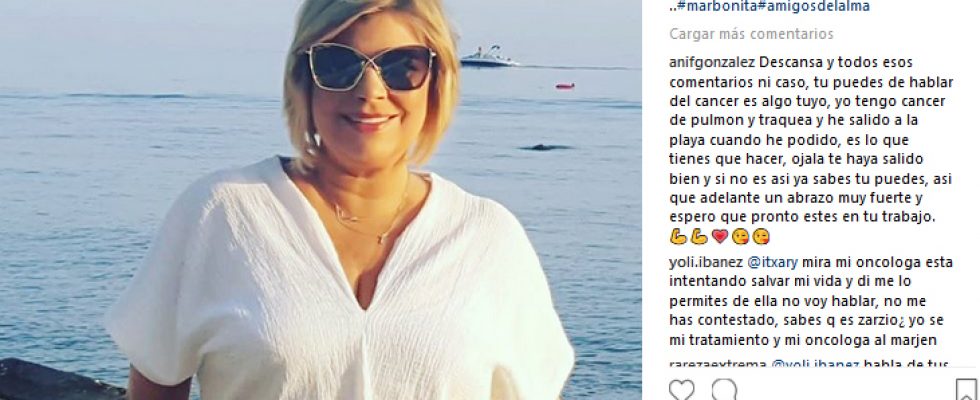The image size is (980, 400).
Task: Open the @itxary mention
Action: (x=772, y=262)
